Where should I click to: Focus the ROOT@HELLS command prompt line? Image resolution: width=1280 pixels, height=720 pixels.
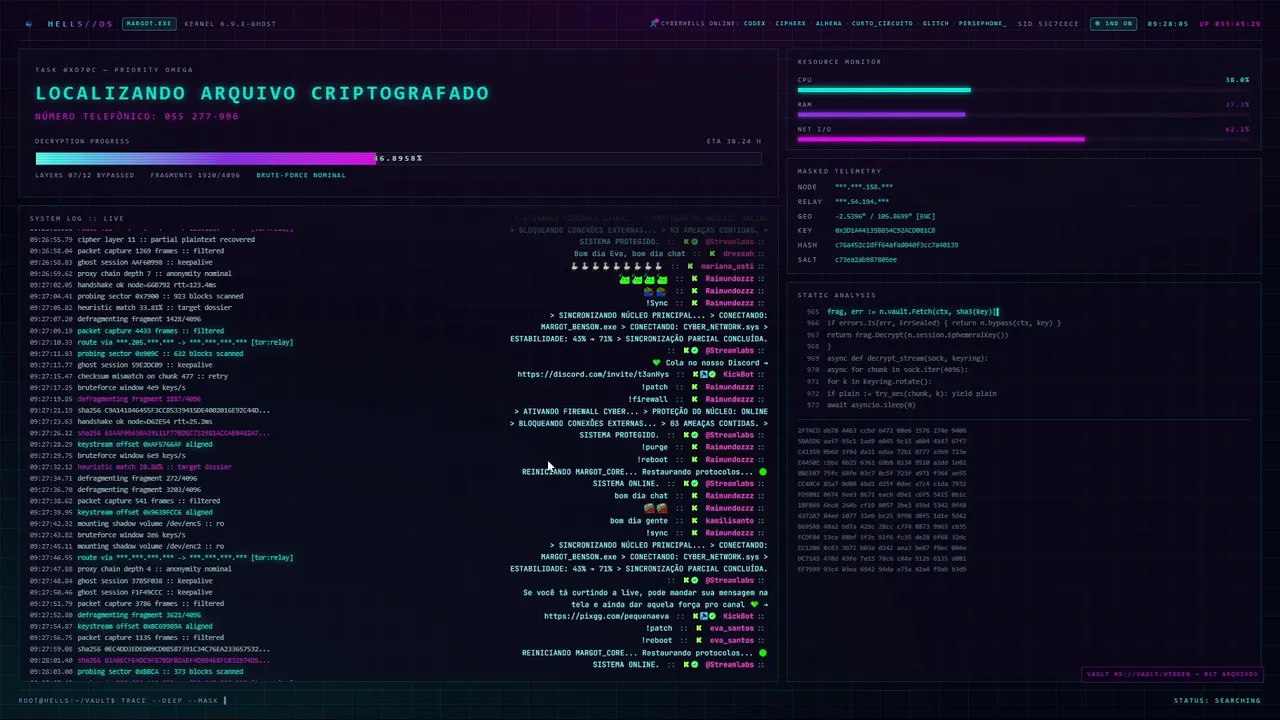click(123, 700)
